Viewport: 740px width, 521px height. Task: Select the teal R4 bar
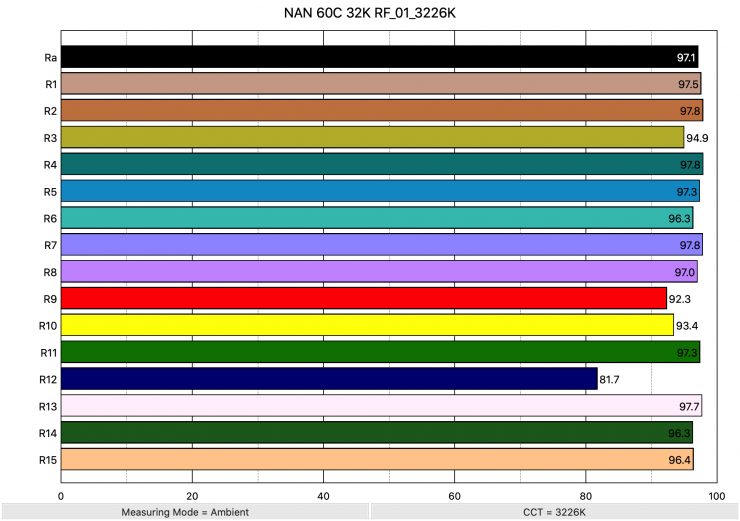[381, 164]
